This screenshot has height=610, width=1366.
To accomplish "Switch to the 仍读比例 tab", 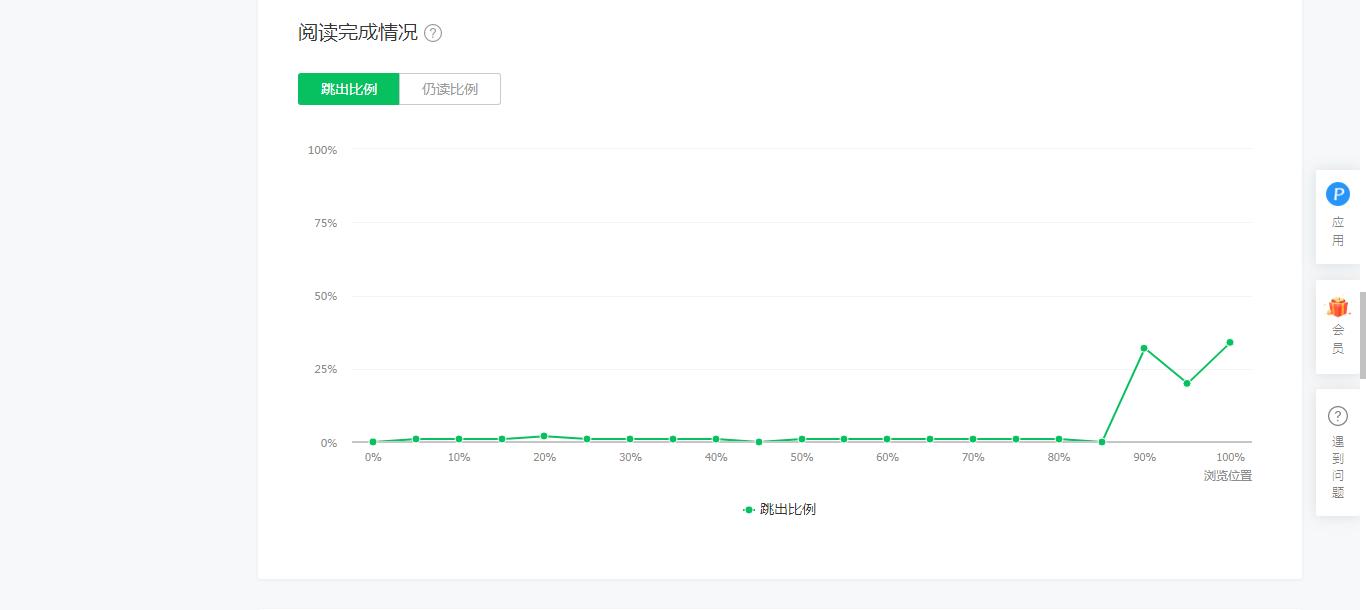I will coord(450,89).
